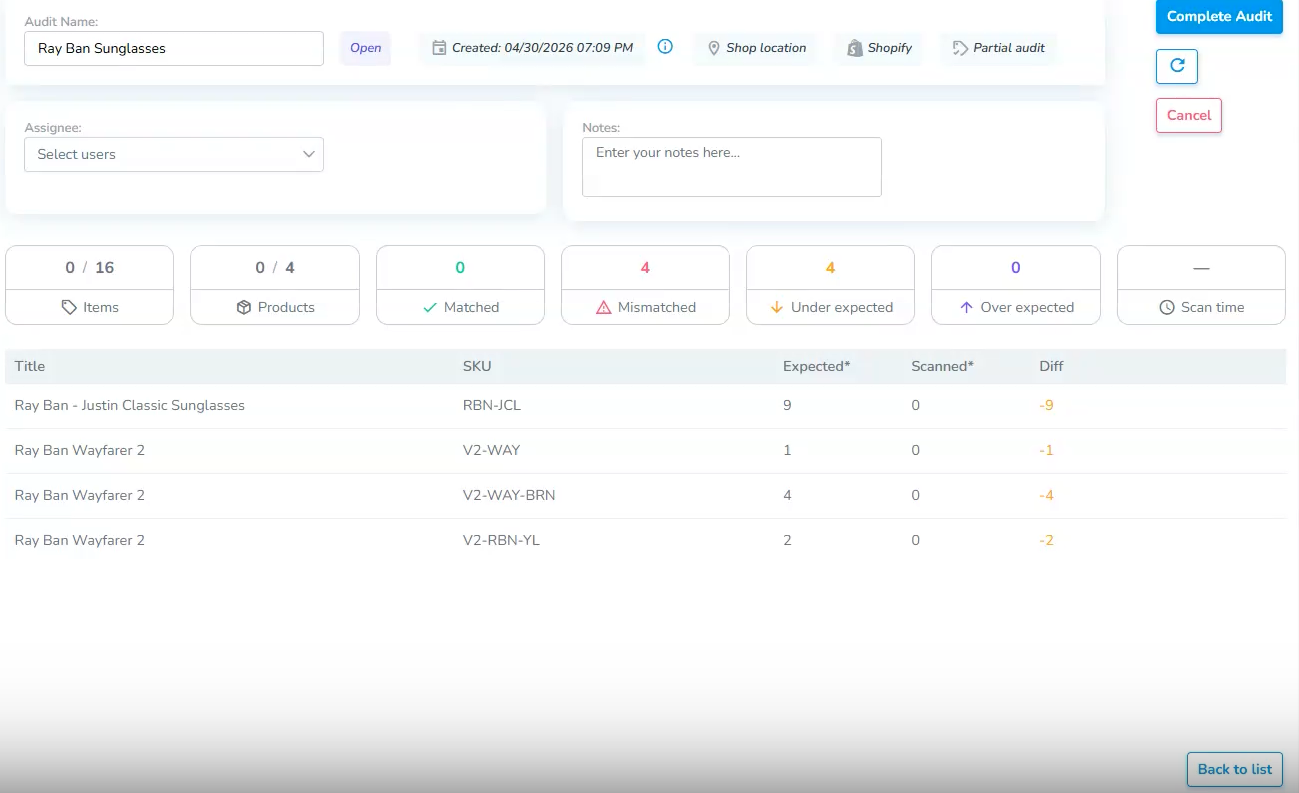Screen dimensions: 1299x793
Task: Sort by the Diff column header
Action: [x=1051, y=366]
